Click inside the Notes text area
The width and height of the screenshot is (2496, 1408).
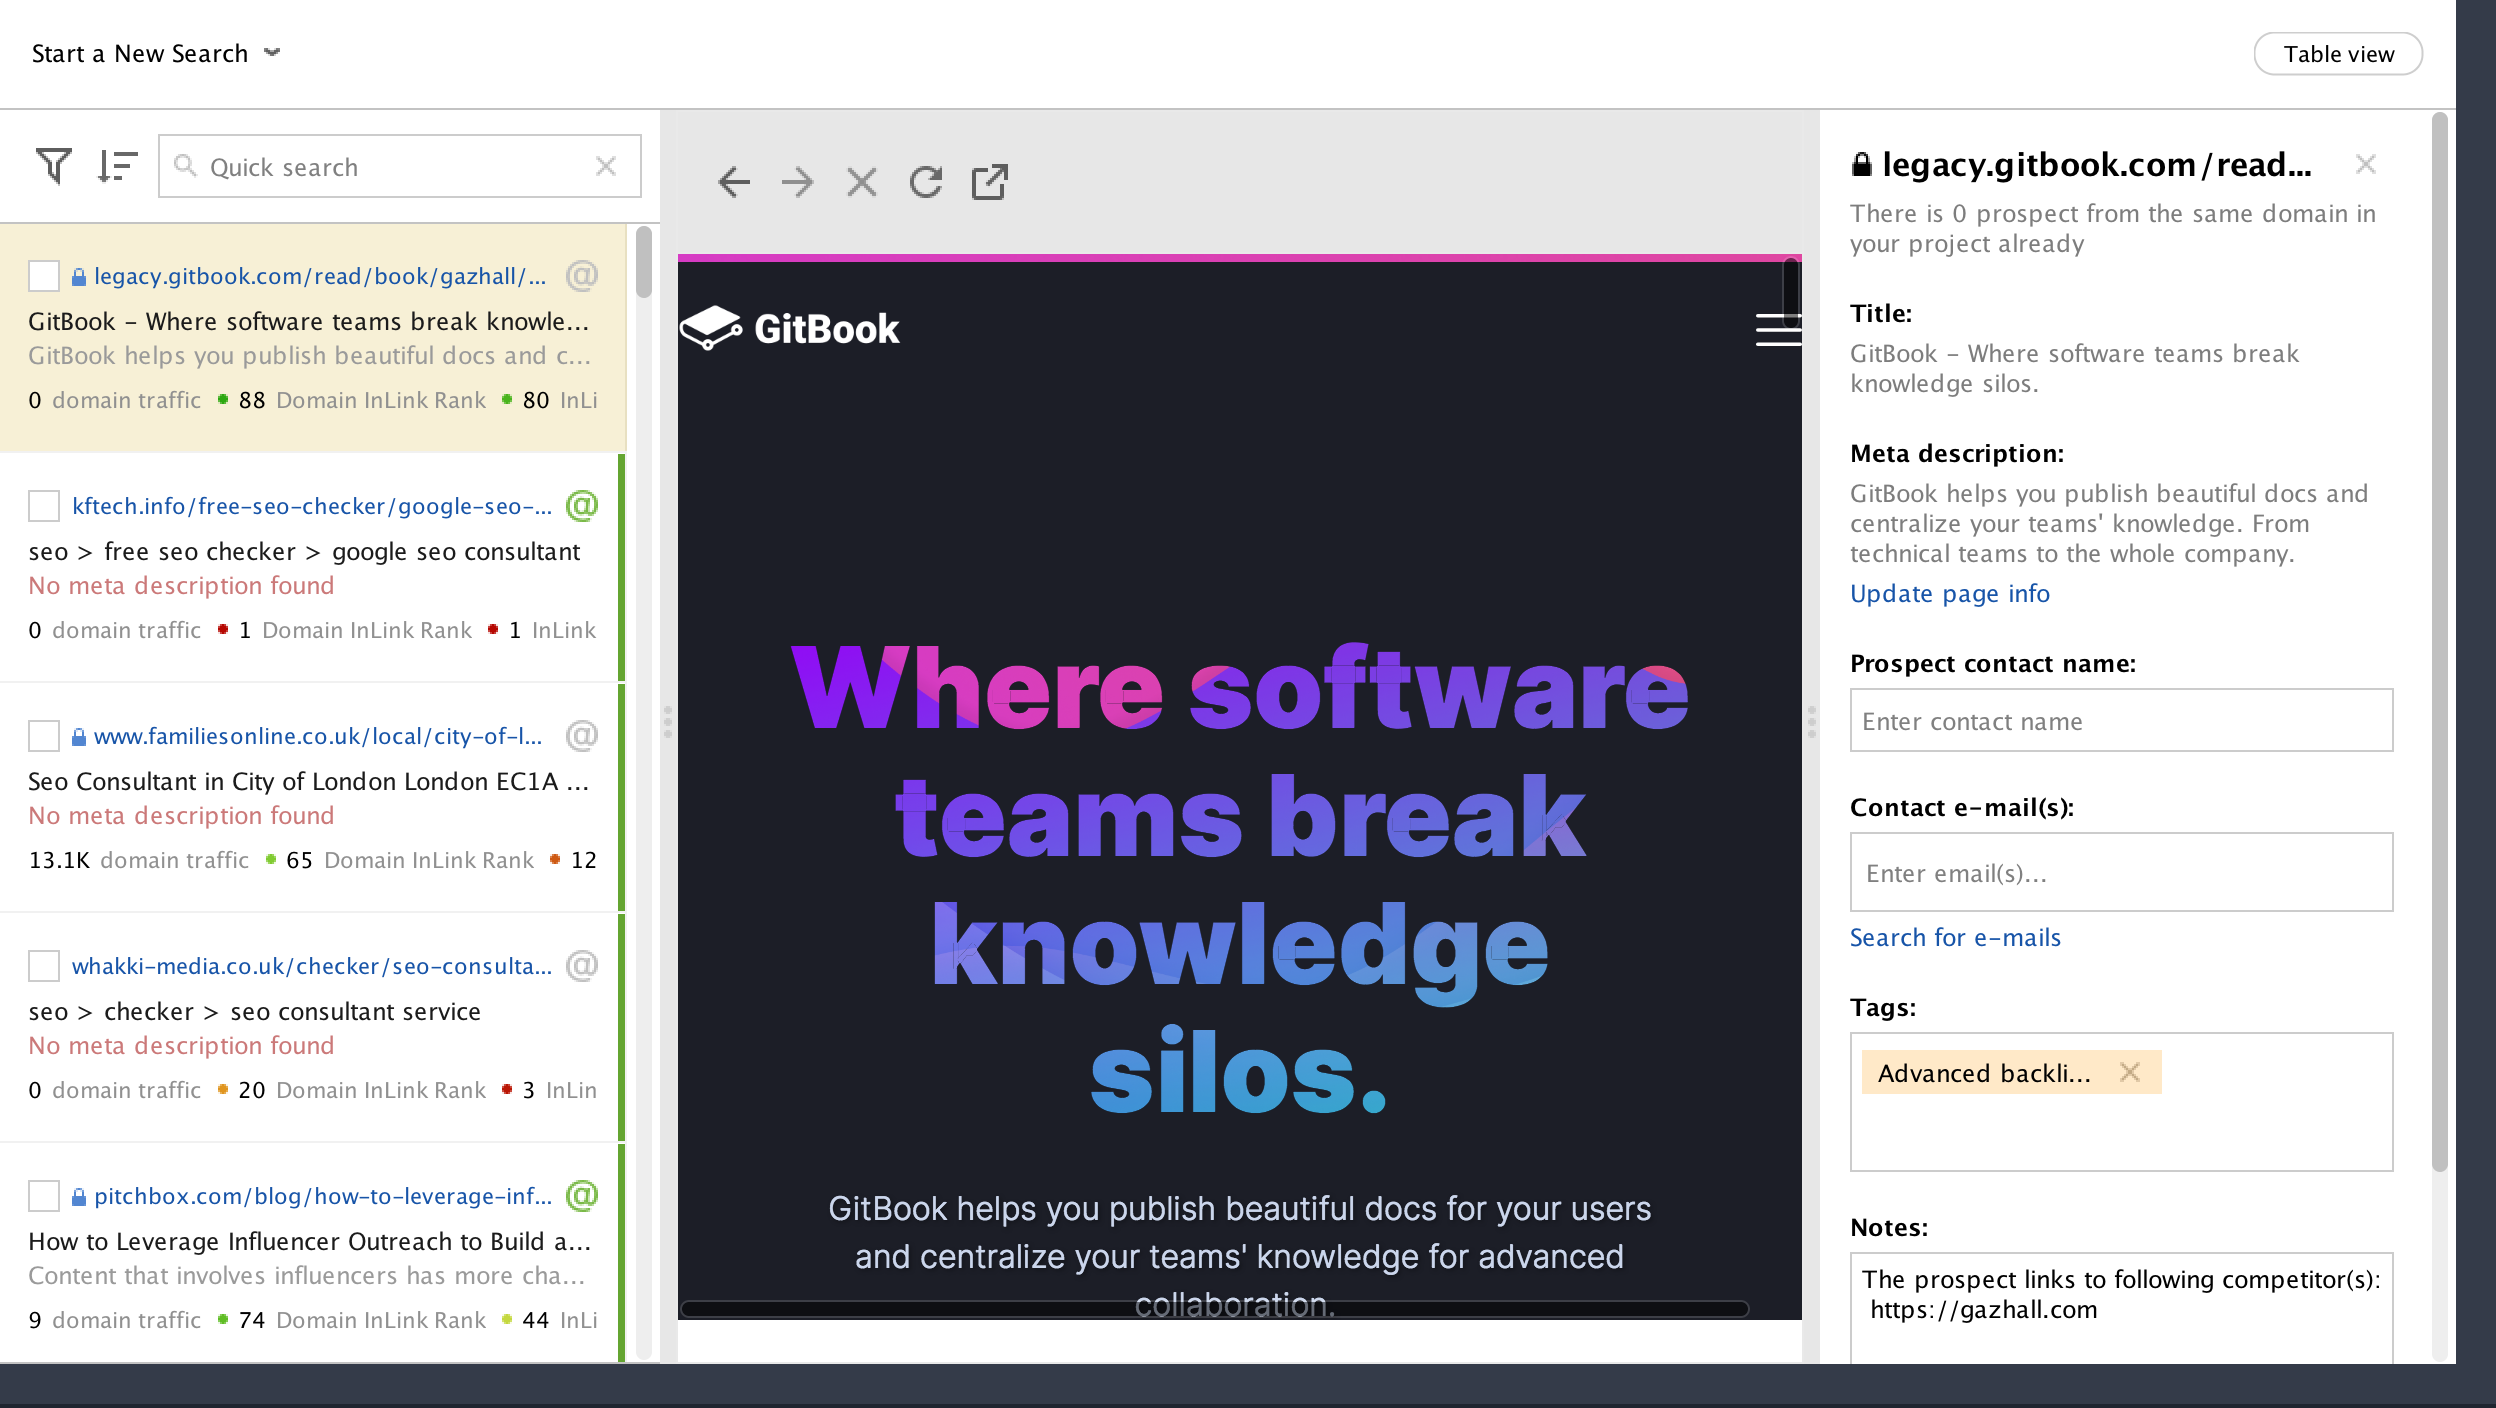pos(2121,1308)
